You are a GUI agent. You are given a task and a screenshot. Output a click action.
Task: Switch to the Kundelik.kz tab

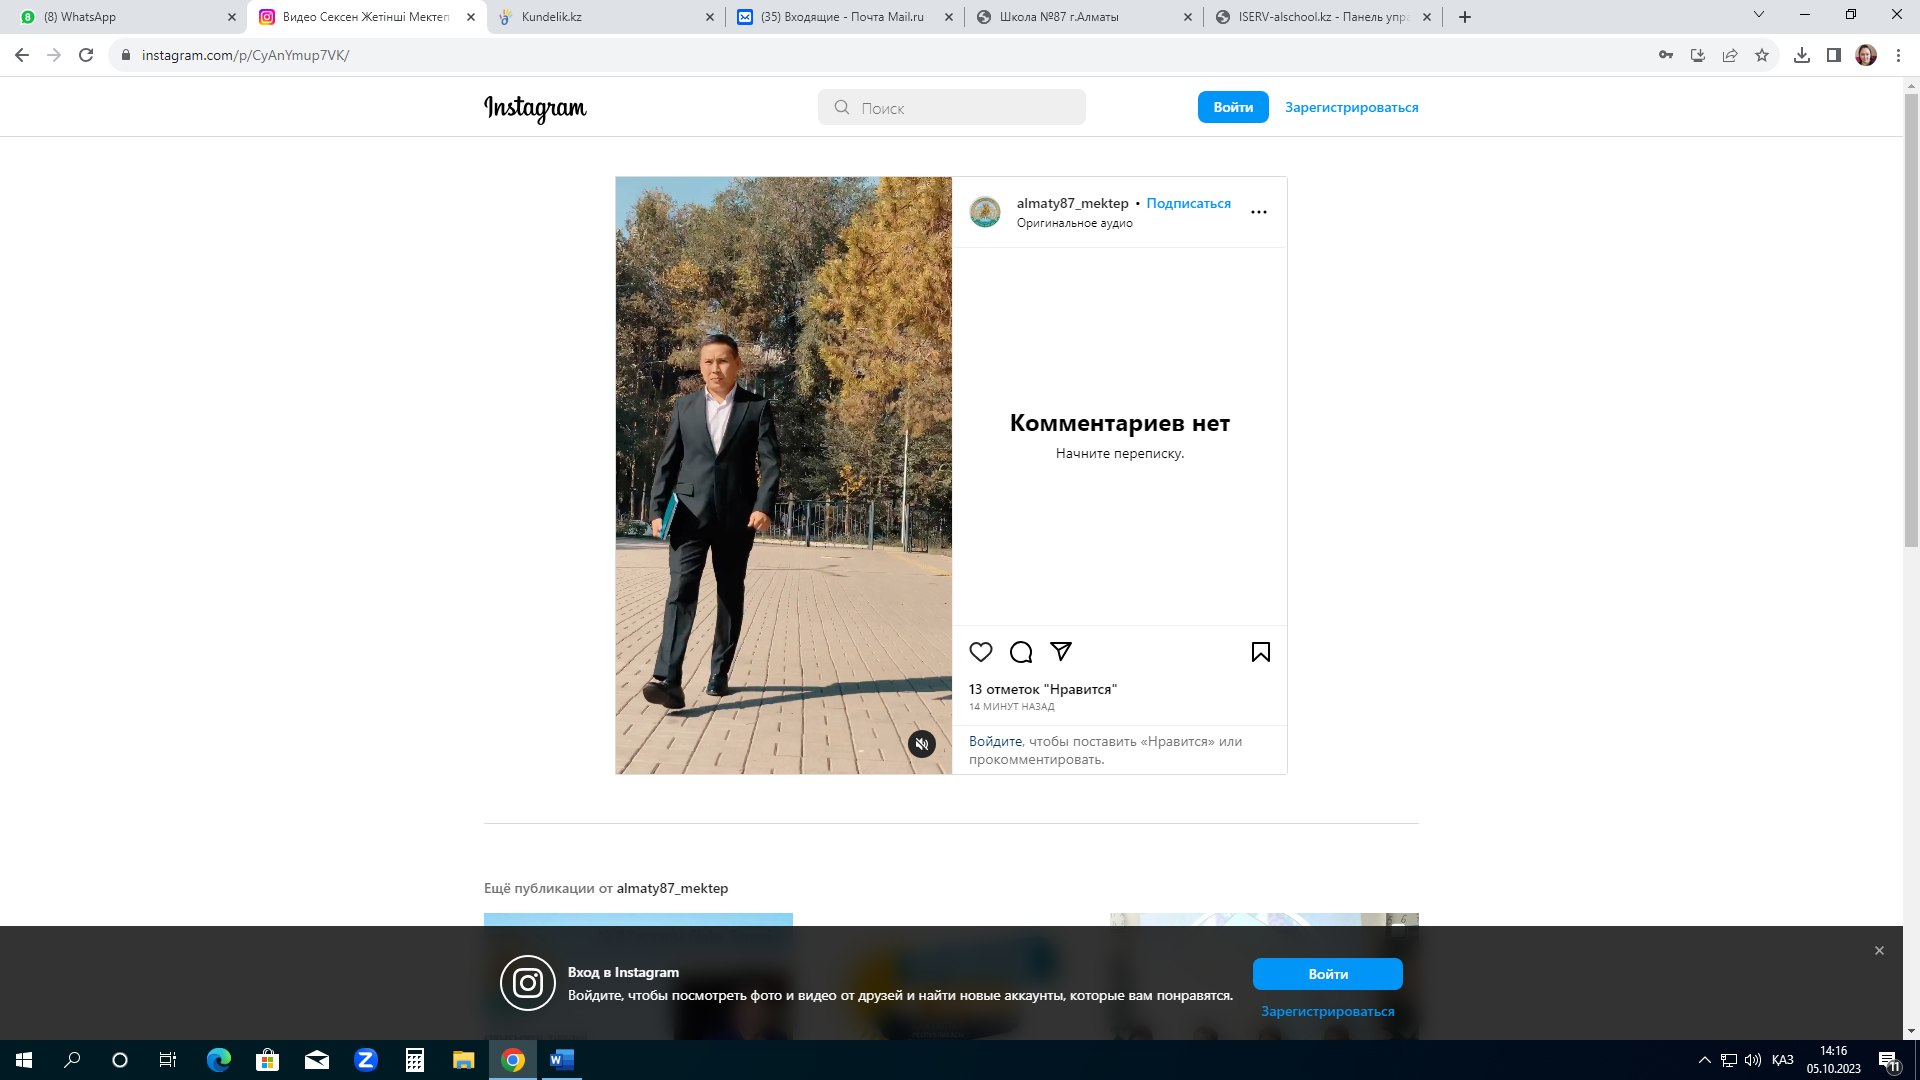coord(605,17)
